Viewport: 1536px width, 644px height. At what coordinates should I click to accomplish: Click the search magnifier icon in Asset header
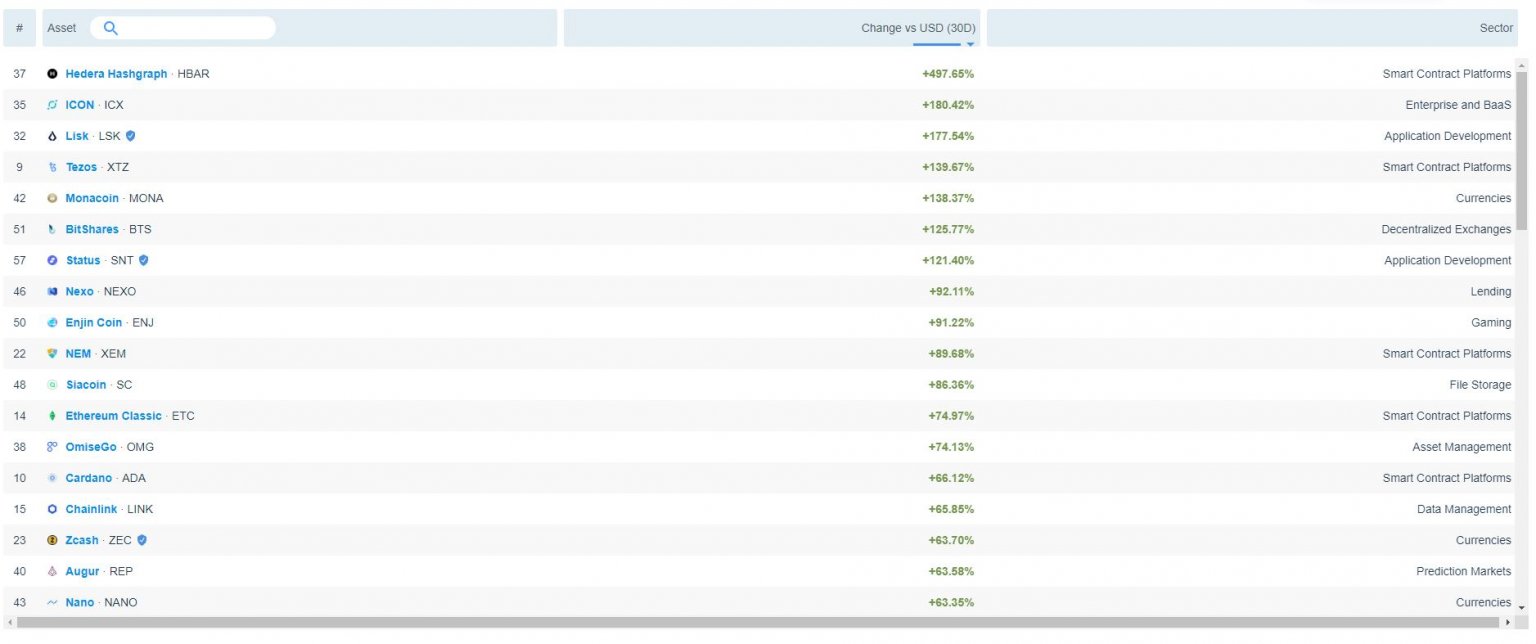click(x=111, y=28)
